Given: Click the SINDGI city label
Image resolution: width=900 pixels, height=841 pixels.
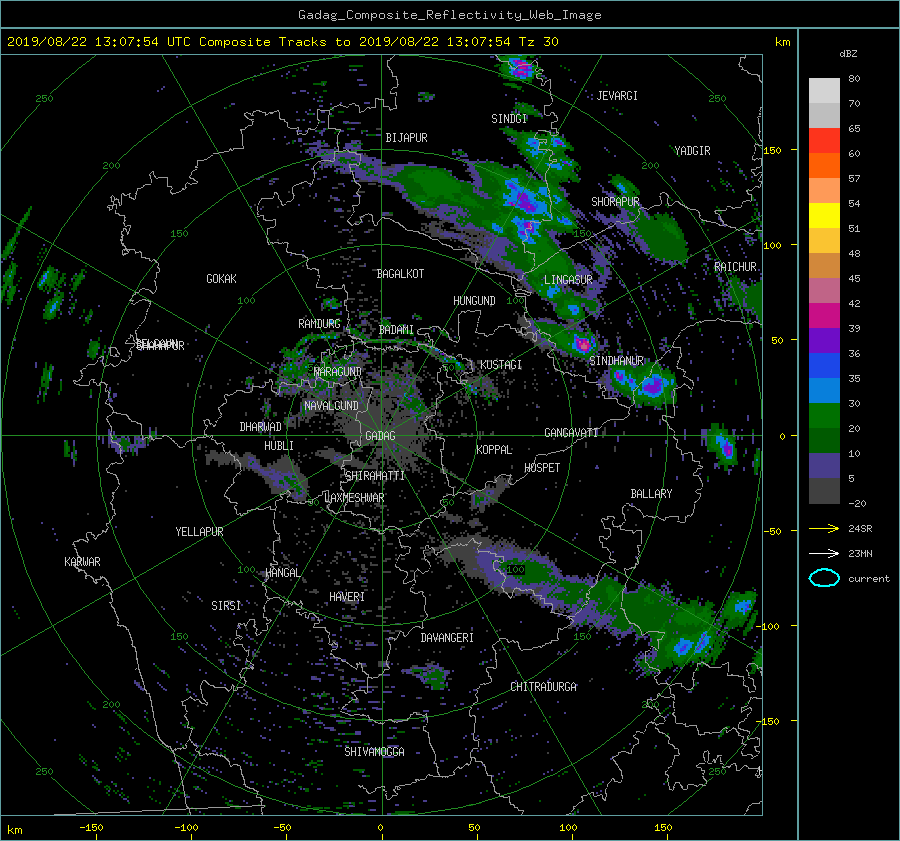Looking at the screenshot, I should 509,119.
